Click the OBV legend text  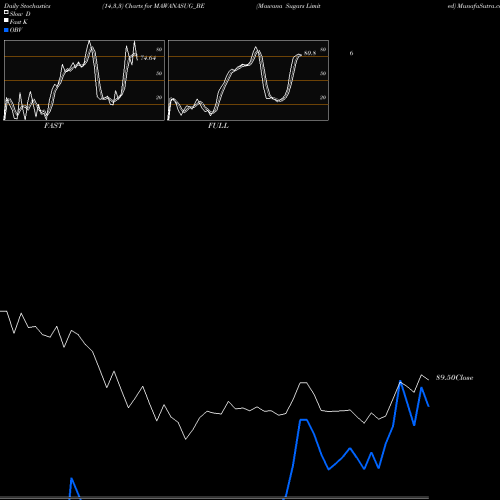click(x=16, y=30)
